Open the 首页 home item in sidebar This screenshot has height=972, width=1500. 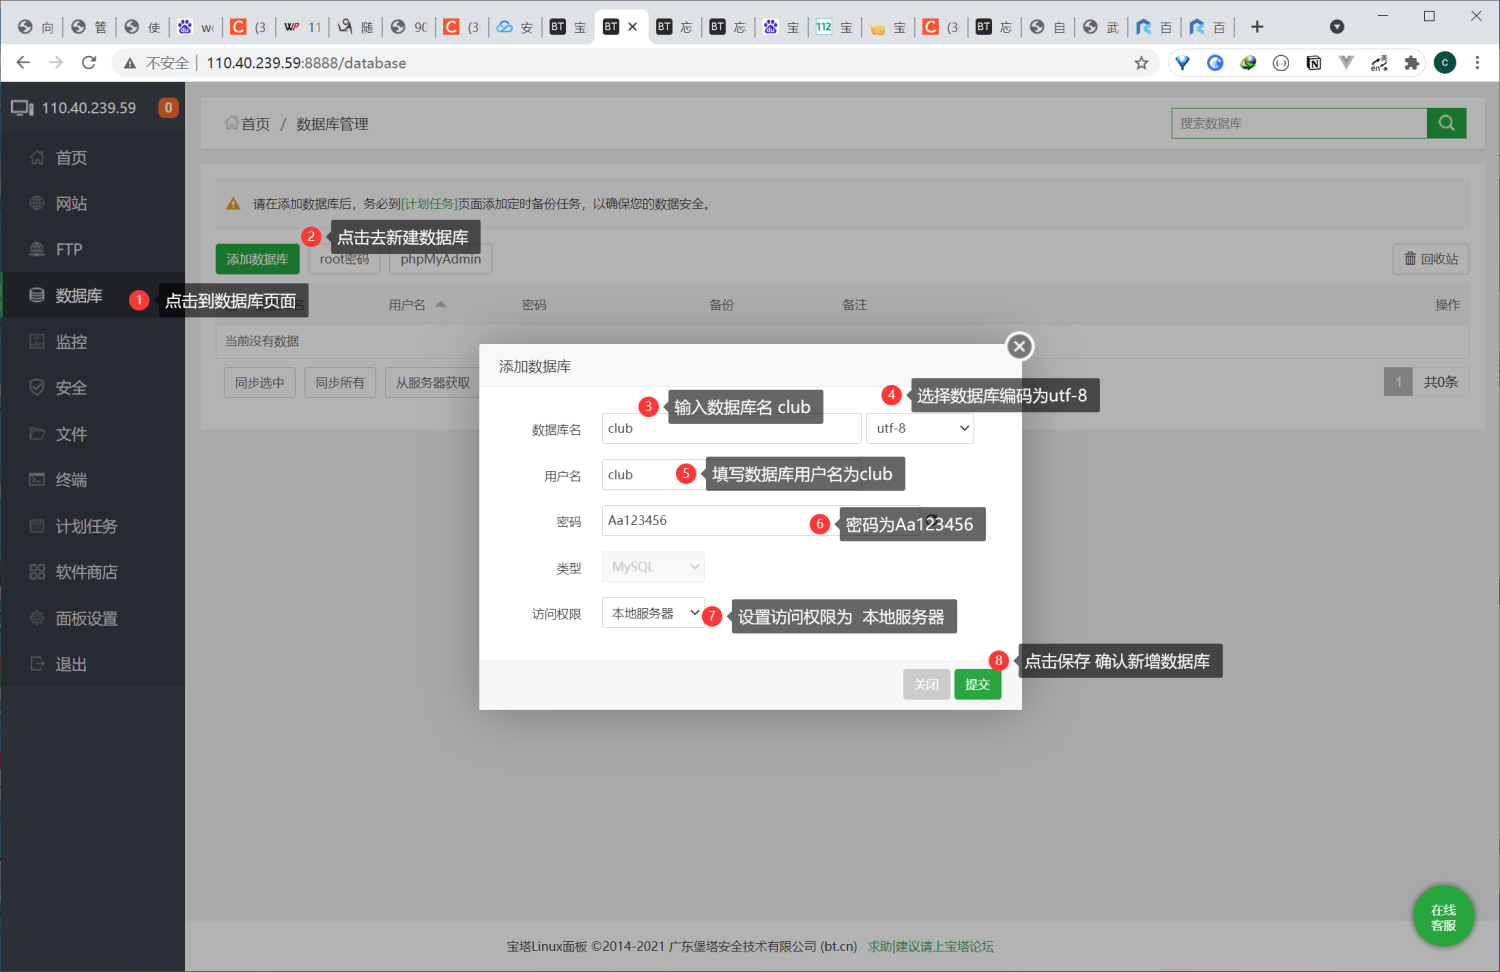(71, 158)
